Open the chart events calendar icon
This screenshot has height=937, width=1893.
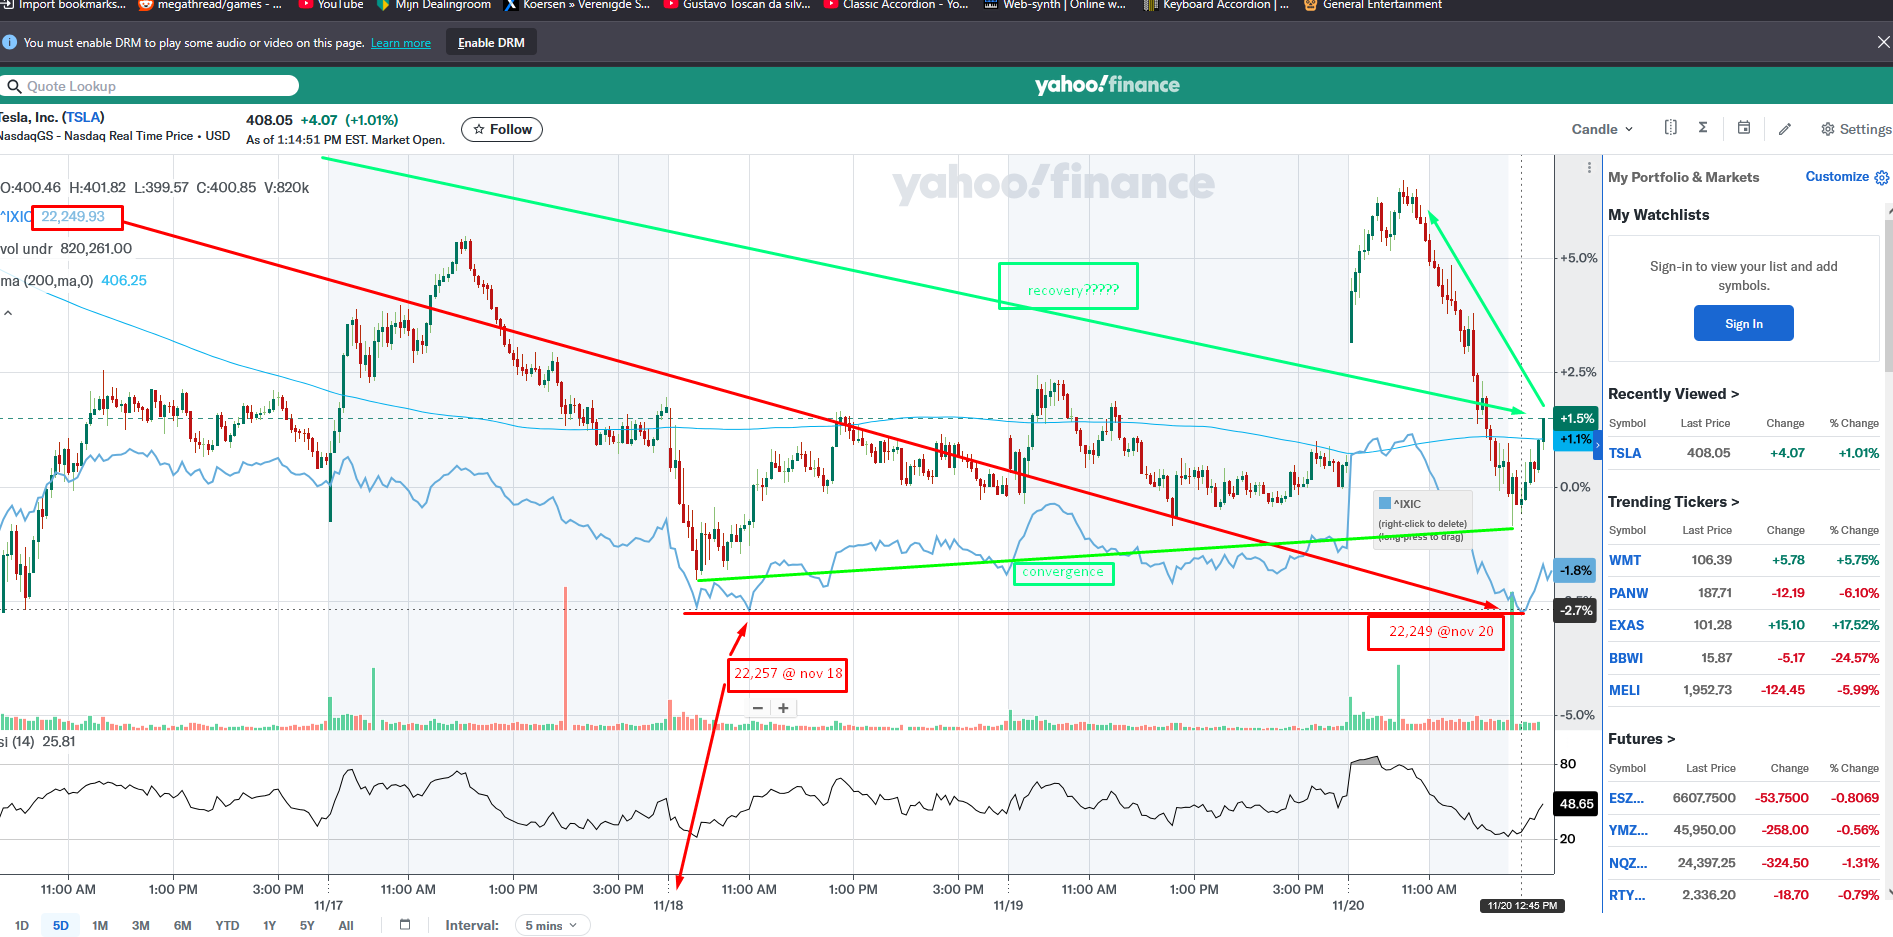click(1744, 128)
